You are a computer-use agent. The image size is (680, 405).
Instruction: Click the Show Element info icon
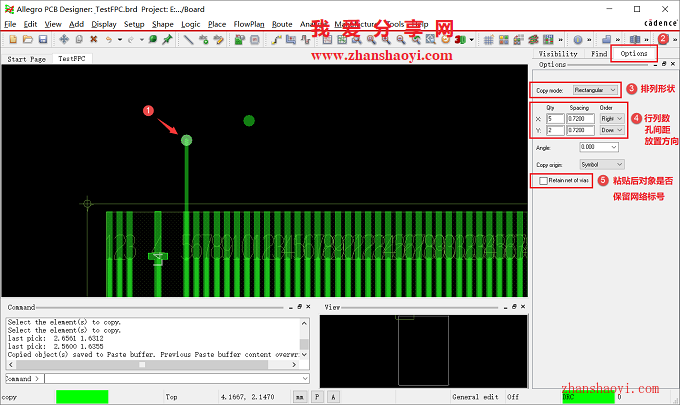pyautogui.click(x=578, y=39)
